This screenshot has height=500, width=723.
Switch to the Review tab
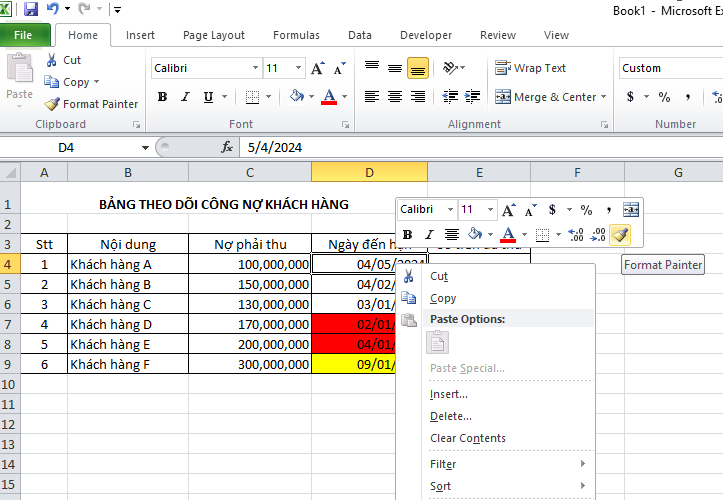(498, 35)
